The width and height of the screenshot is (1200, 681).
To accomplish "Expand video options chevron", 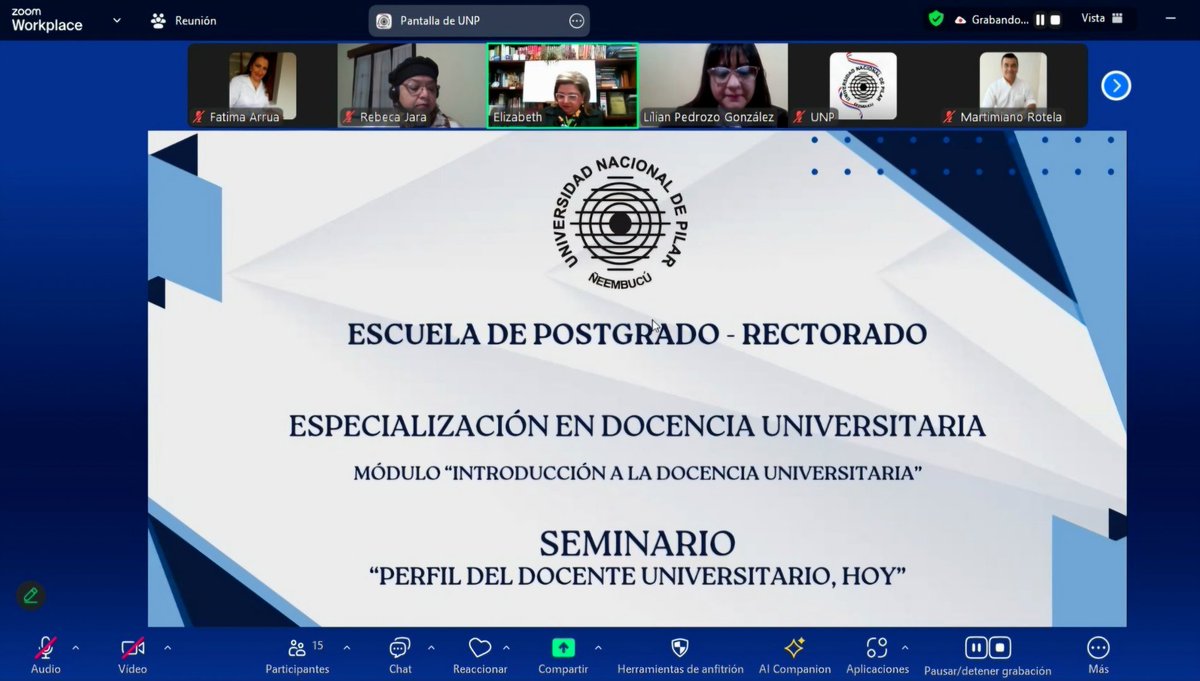I will [x=167, y=648].
